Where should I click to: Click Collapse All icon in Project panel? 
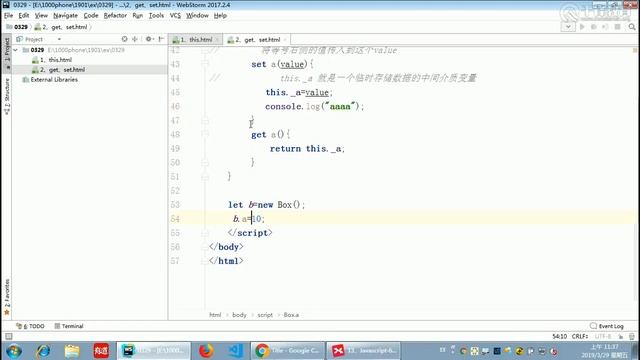pos(135,39)
